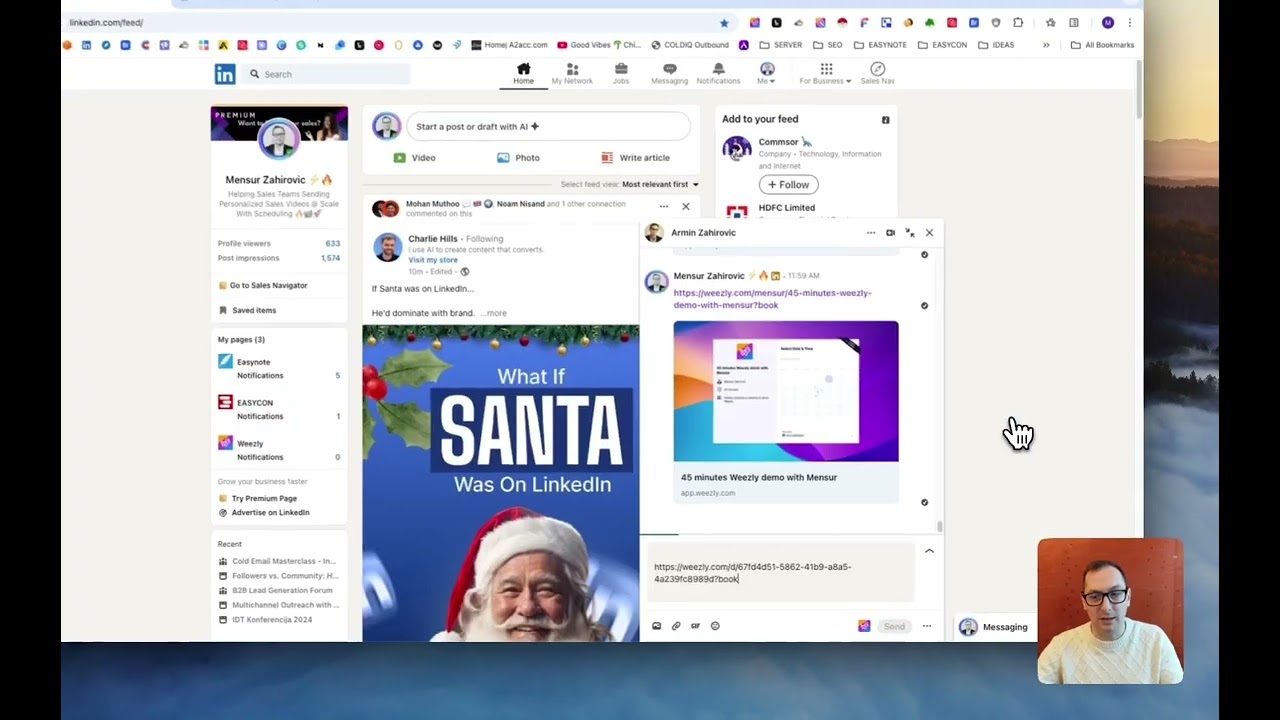Open the All Bookmarks folder
Viewport: 1280px width, 720px height.
tap(1102, 45)
